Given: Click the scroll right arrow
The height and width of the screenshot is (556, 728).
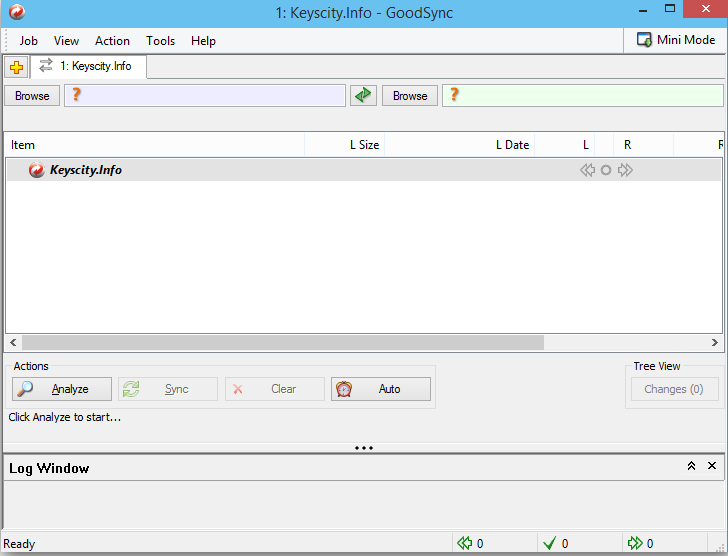Looking at the screenshot, I should click(x=715, y=343).
